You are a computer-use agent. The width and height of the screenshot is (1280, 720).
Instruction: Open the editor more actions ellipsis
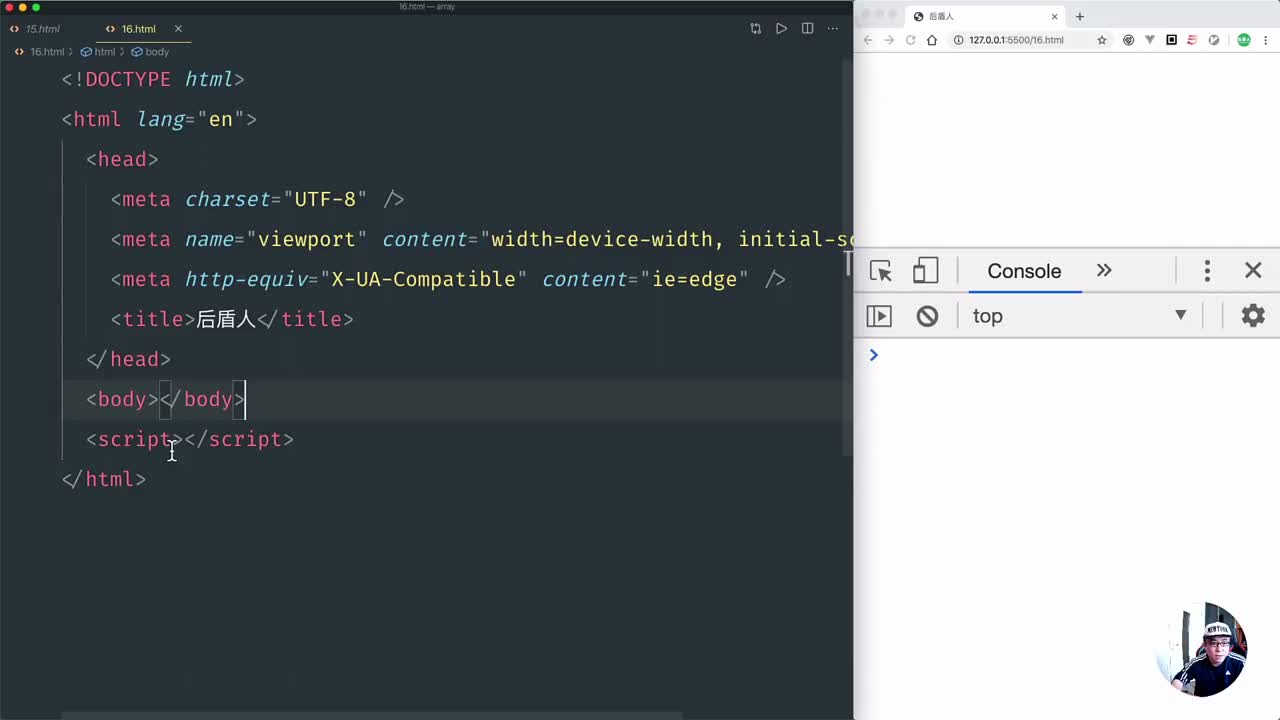(x=833, y=29)
